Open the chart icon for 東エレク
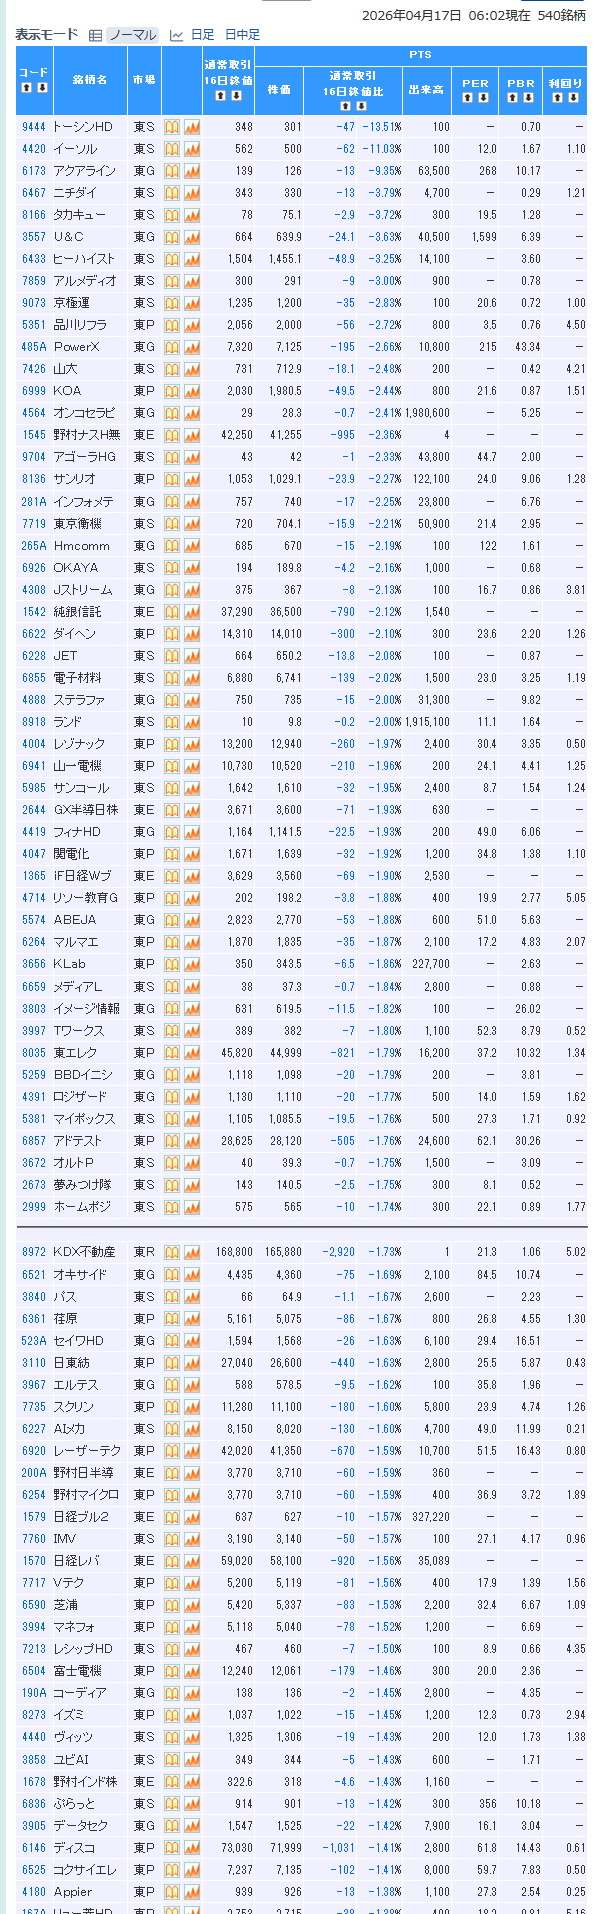This screenshot has width=604, height=1914. pos(192,1053)
